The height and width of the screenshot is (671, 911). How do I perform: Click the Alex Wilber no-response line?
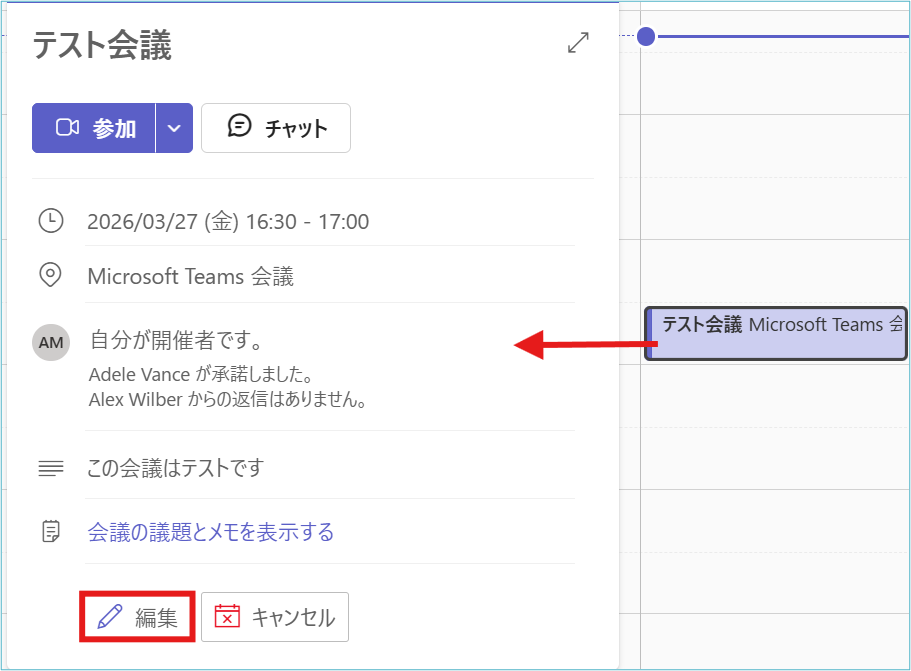click(x=228, y=401)
